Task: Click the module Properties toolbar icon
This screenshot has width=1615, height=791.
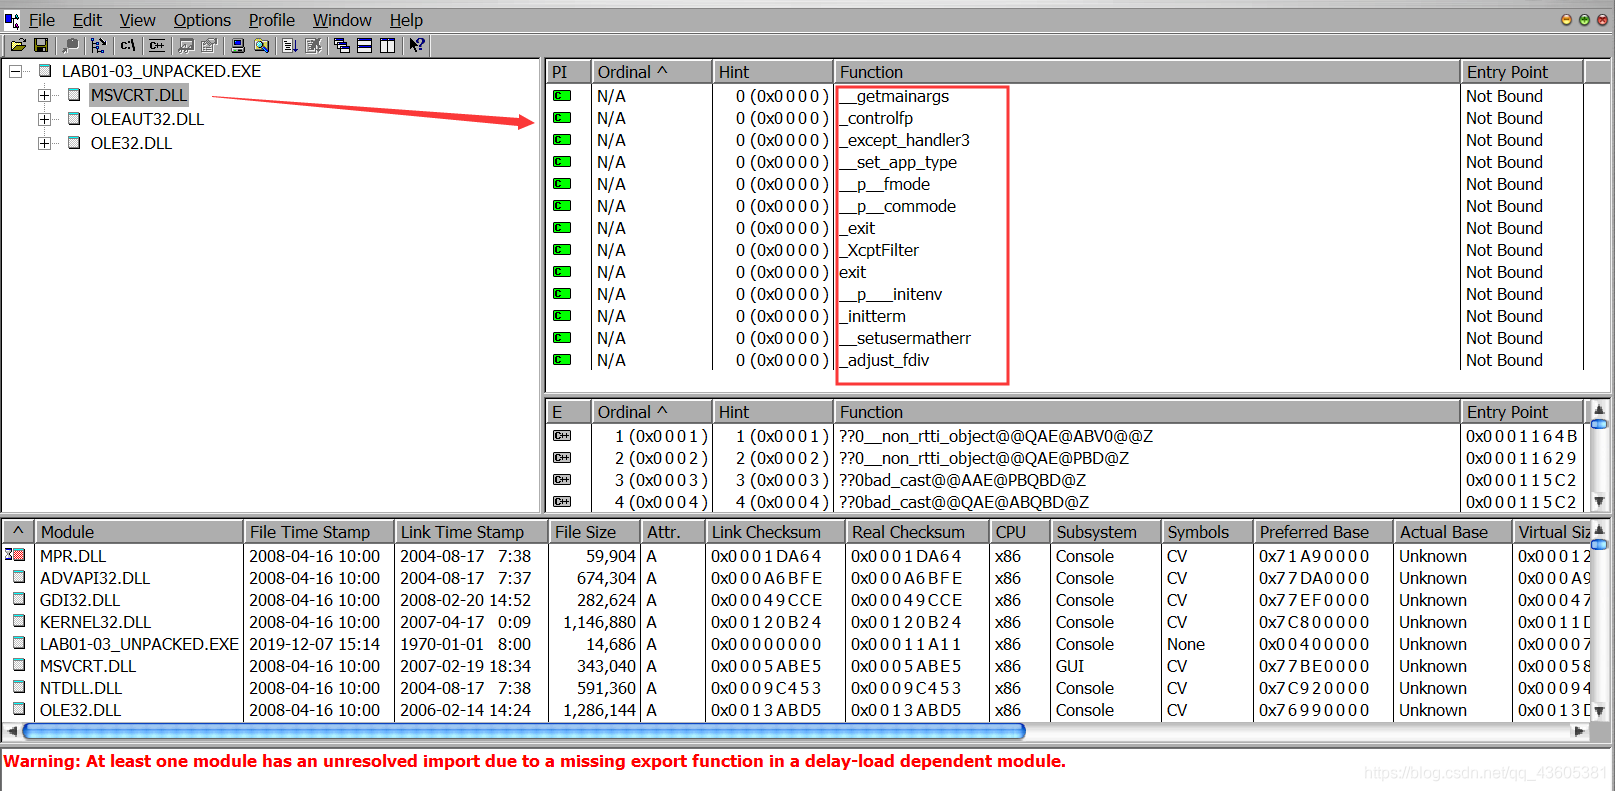Action: [209, 45]
